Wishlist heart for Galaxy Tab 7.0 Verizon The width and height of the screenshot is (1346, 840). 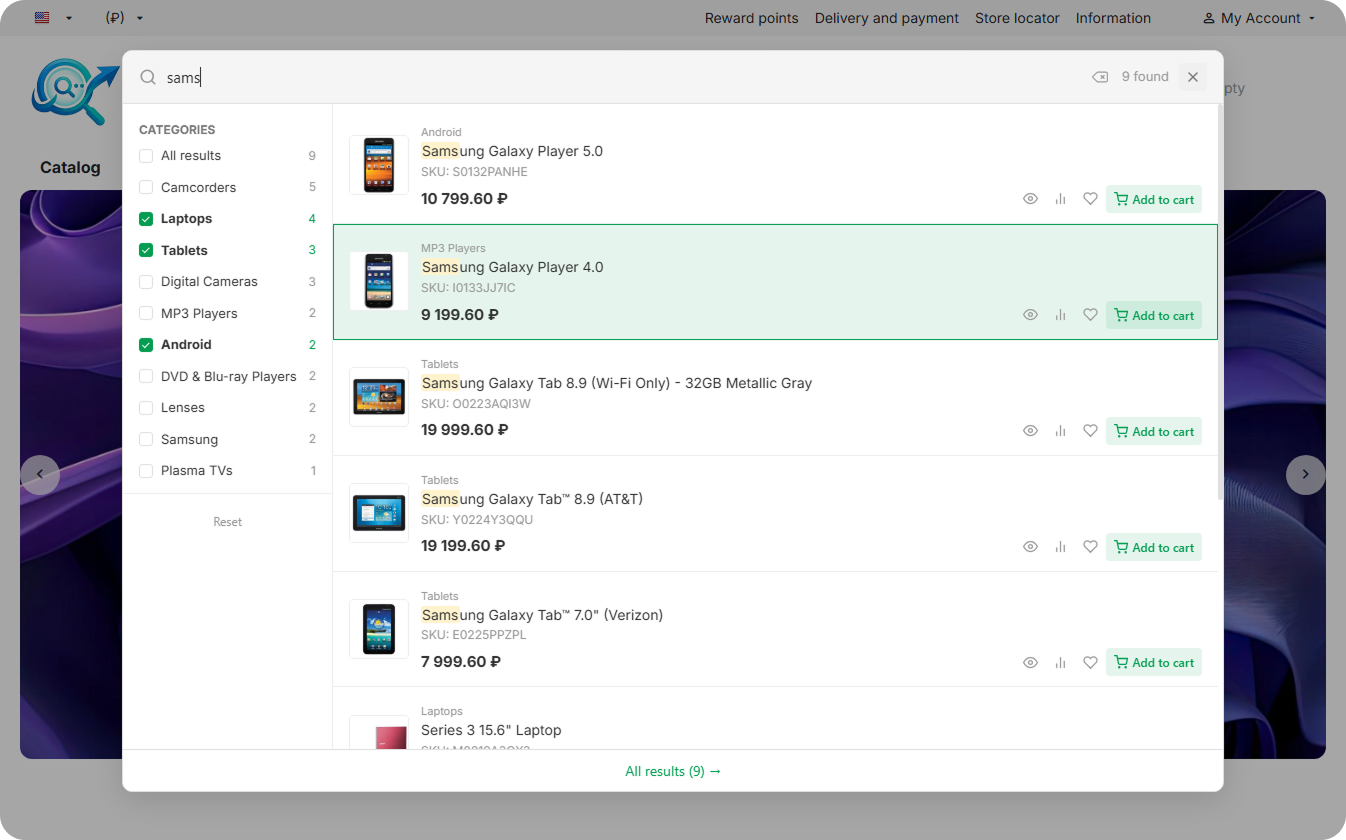[1090, 662]
